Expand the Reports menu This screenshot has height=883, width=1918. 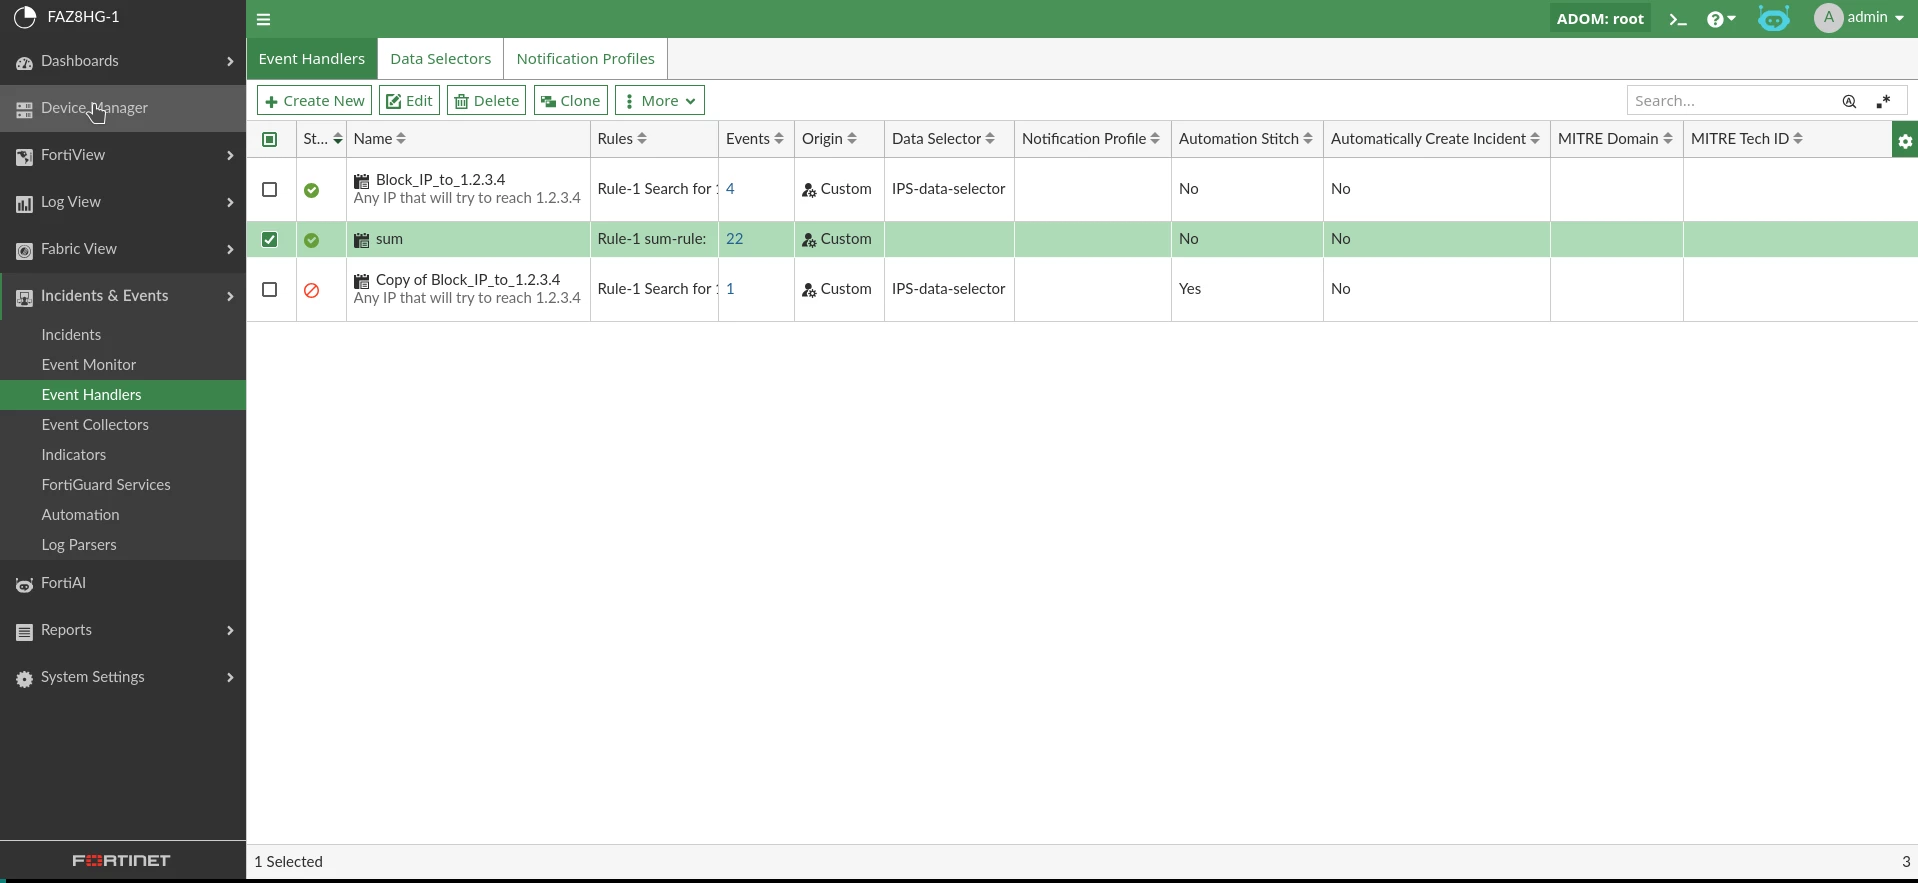[x=123, y=630]
